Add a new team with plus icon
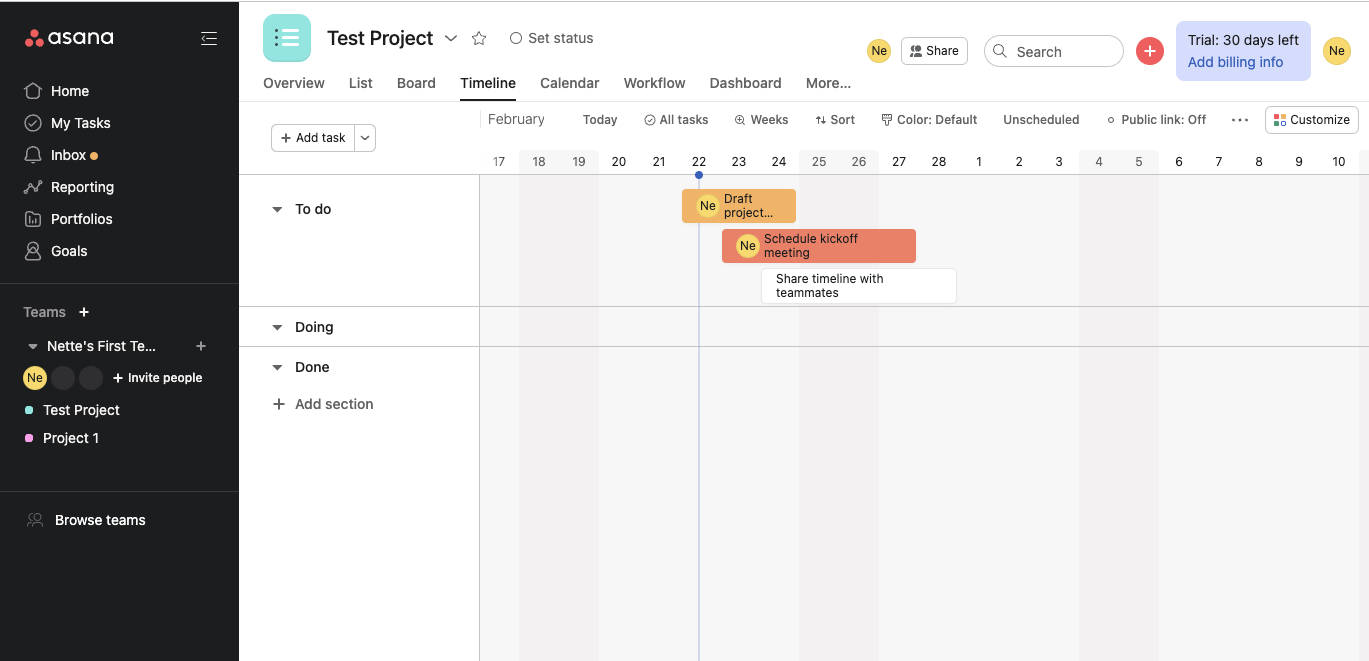The image size is (1369, 661). (84, 312)
